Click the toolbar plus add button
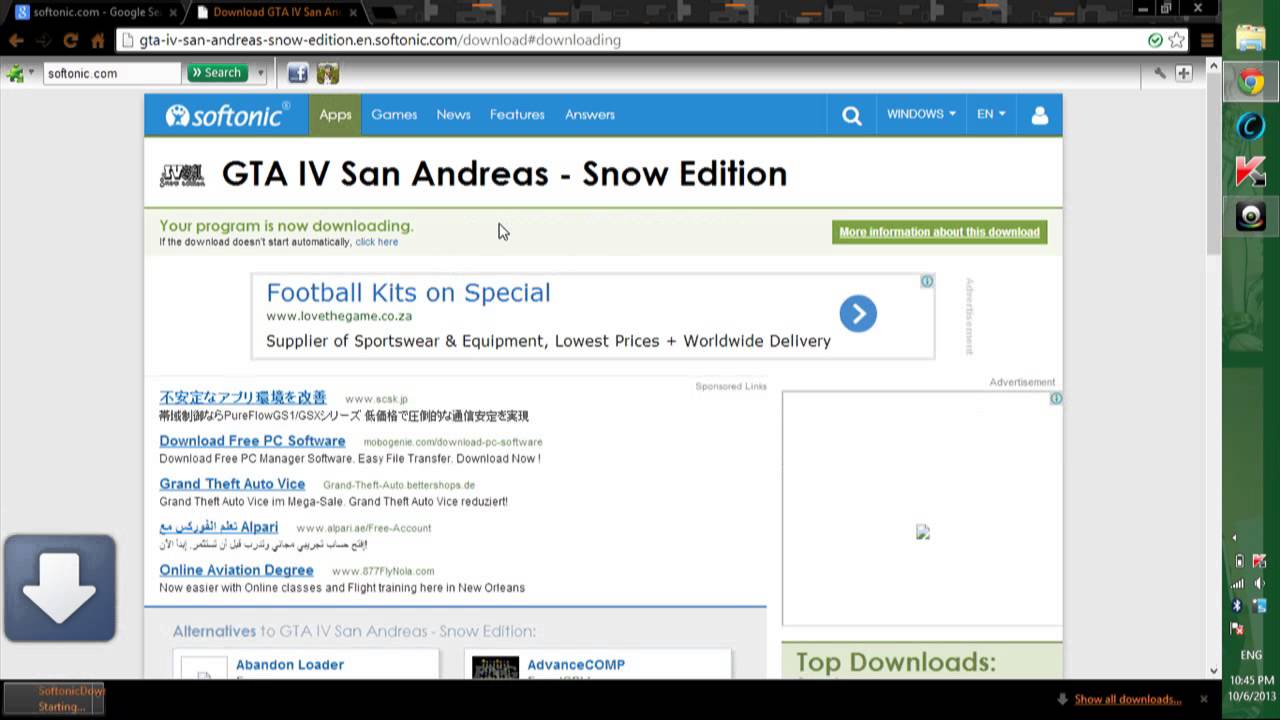This screenshot has height=720, width=1280. 1184,73
